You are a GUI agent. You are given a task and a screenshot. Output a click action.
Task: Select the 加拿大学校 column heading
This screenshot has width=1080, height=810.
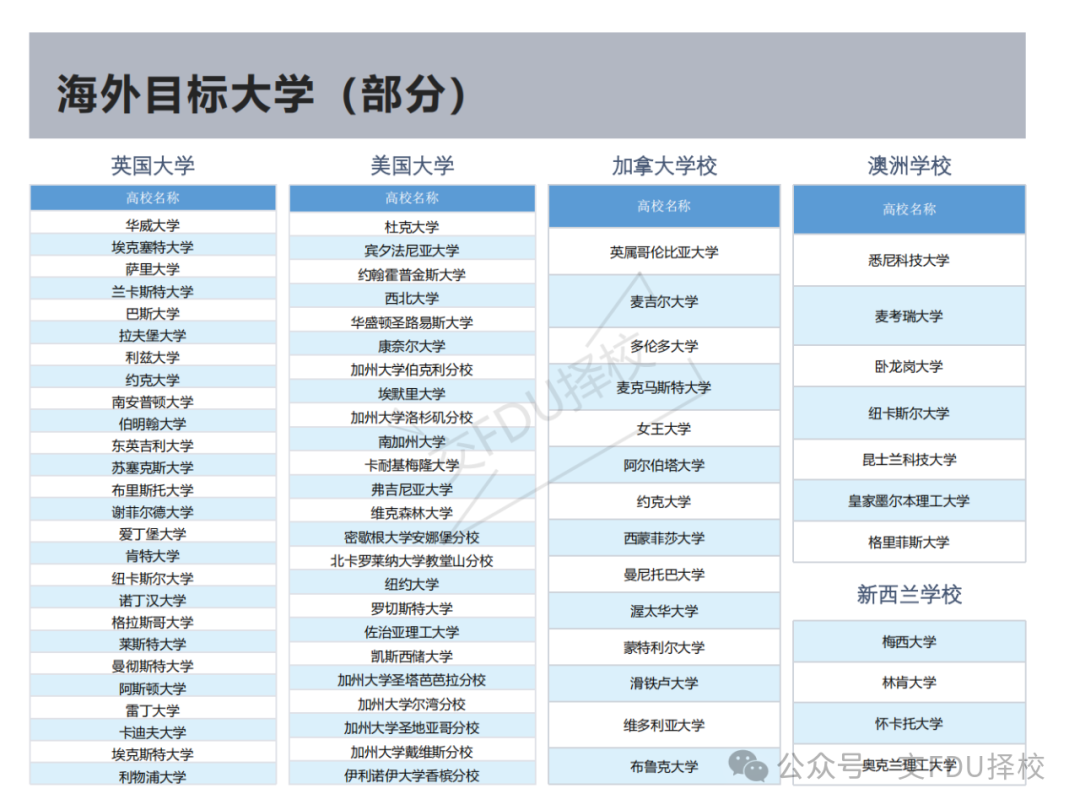(x=664, y=165)
